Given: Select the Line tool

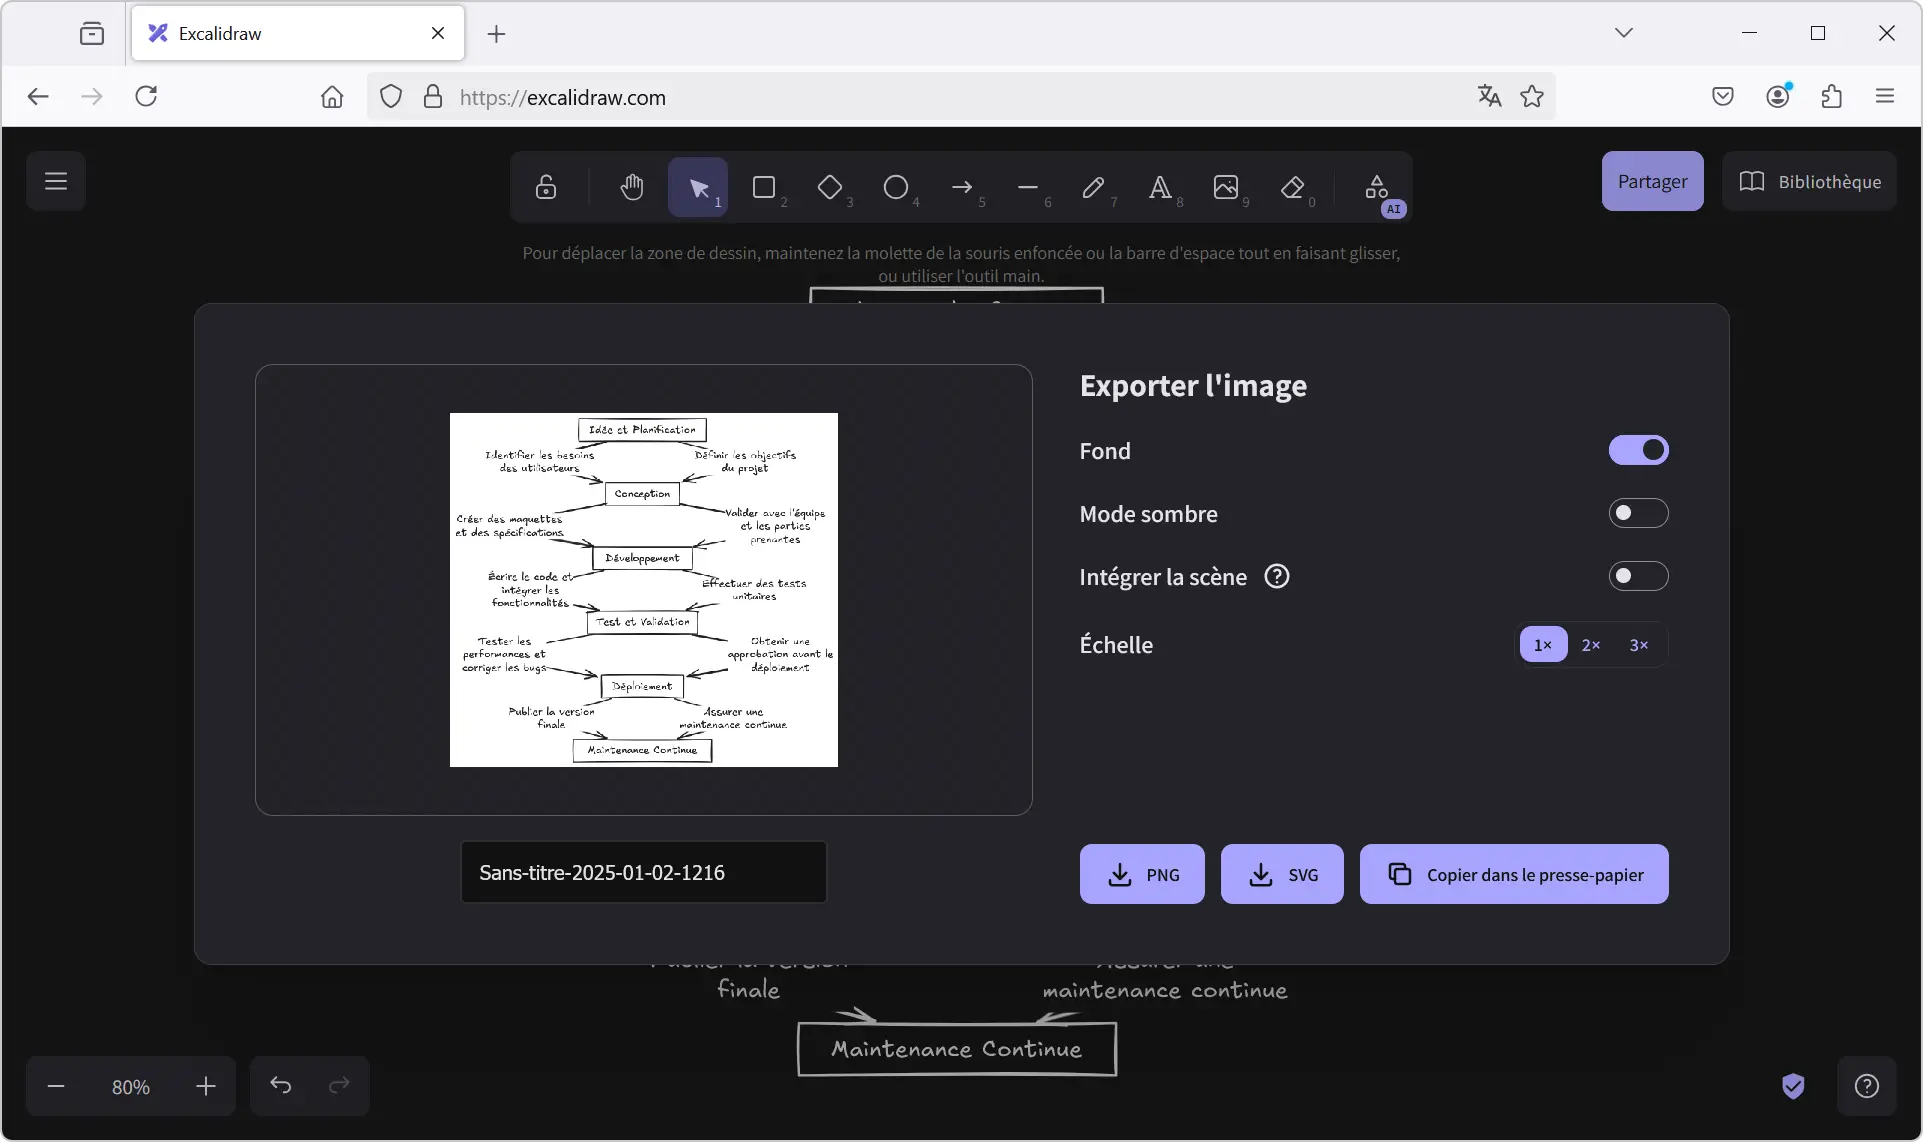Looking at the screenshot, I should (x=1028, y=187).
